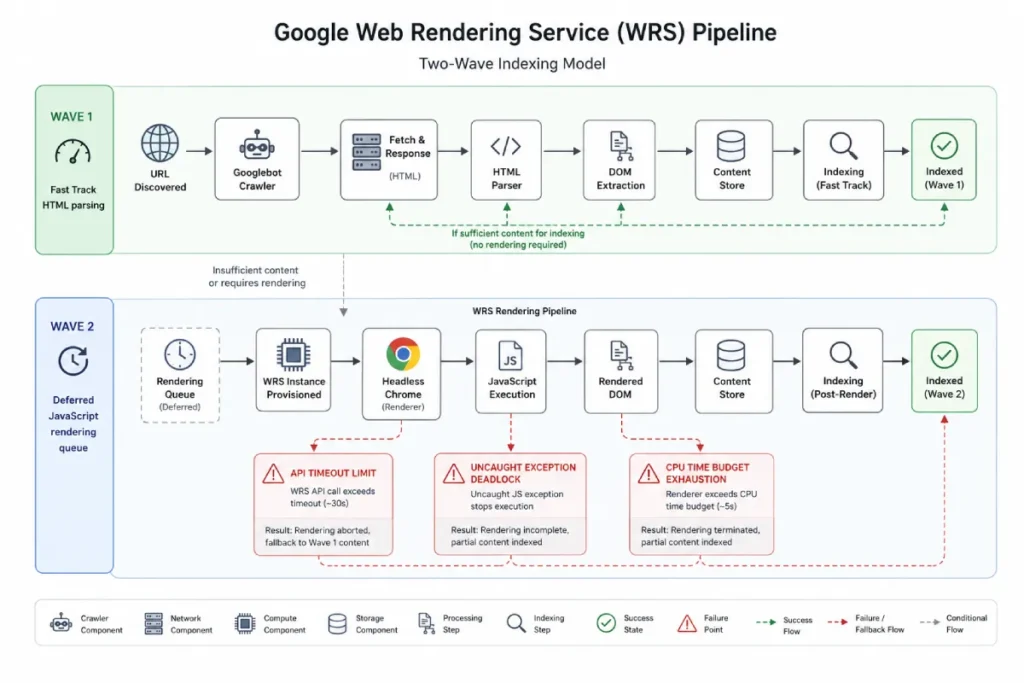
Task: Click the 'Google Web Rendering Service (WRS) Pipeline' title
Action: (x=525, y=33)
